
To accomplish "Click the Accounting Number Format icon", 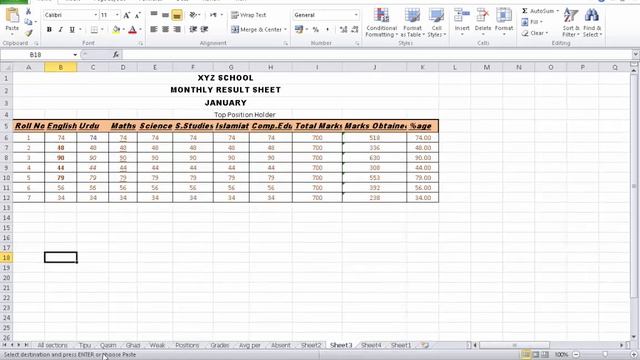I will click(x=299, y=29).
